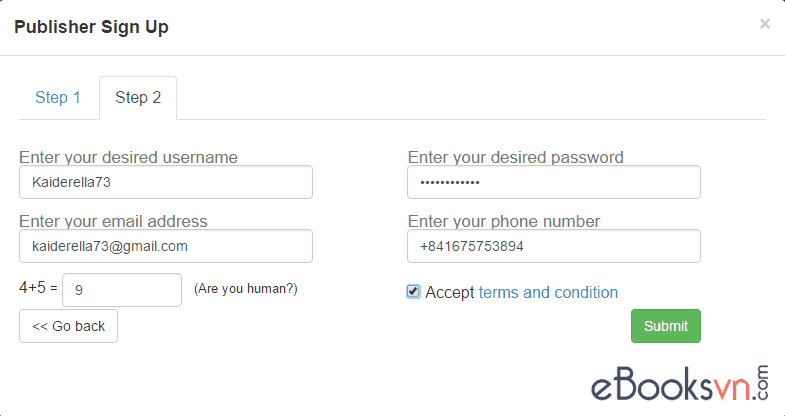Submit the sign up form
This screenshot has height=416, width=785.
click(x=665, y=326)
